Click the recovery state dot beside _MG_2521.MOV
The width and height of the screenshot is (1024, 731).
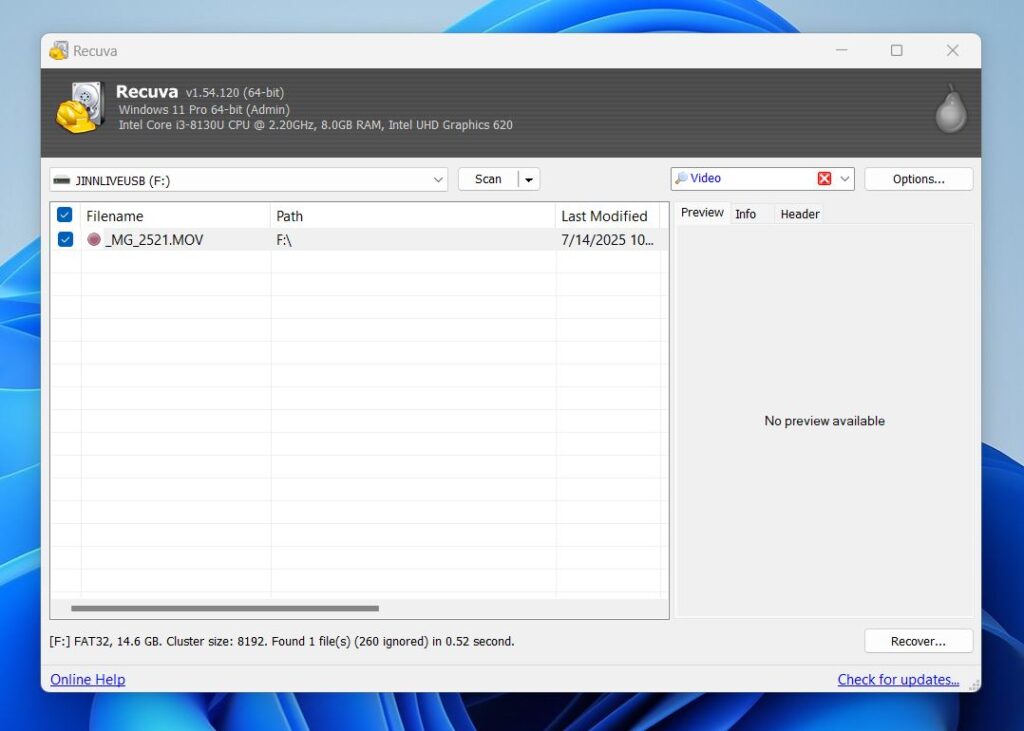coord(93,239)
